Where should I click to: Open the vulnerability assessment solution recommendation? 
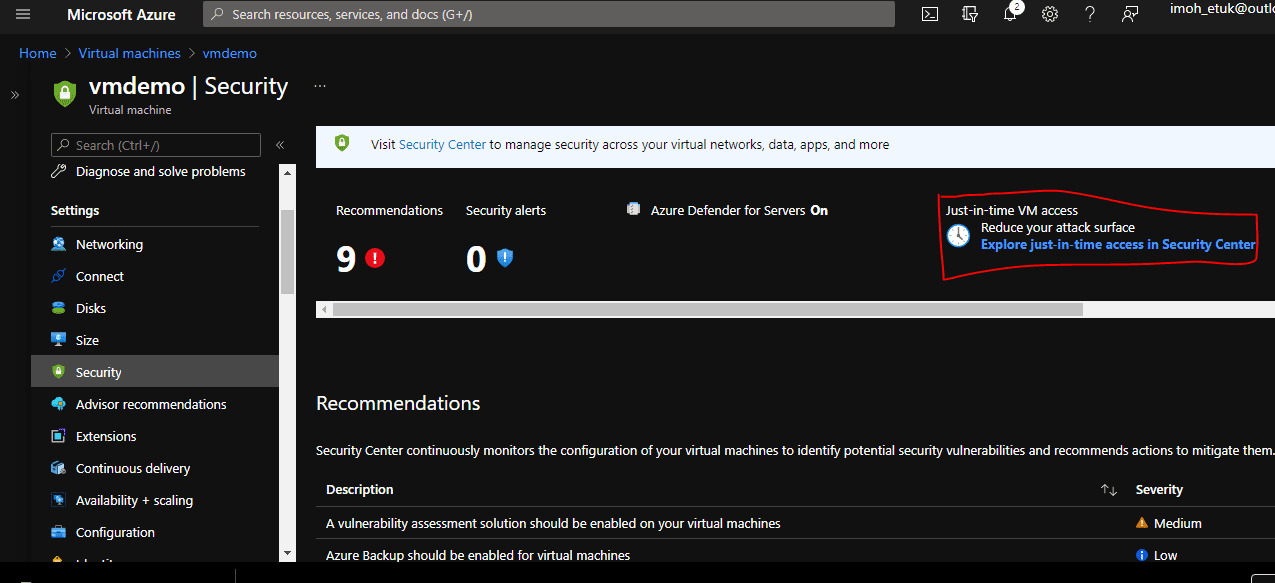tap(553, 523)
